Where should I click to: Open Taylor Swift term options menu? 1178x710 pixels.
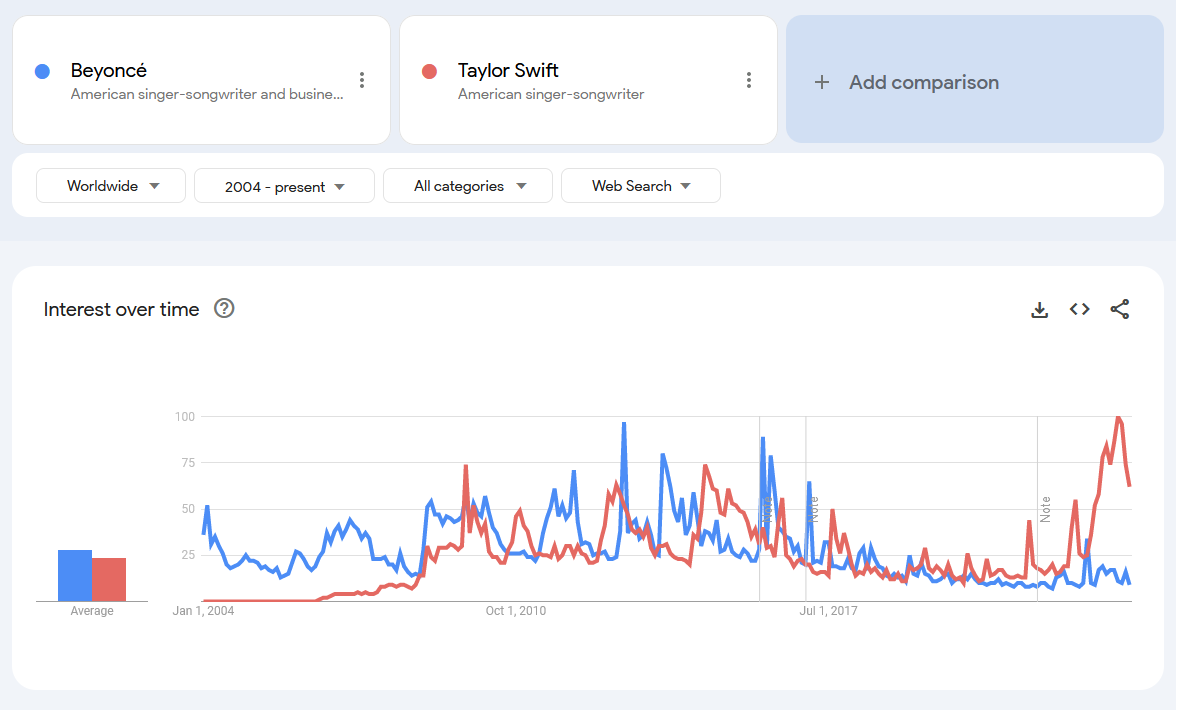pos(749,80)
